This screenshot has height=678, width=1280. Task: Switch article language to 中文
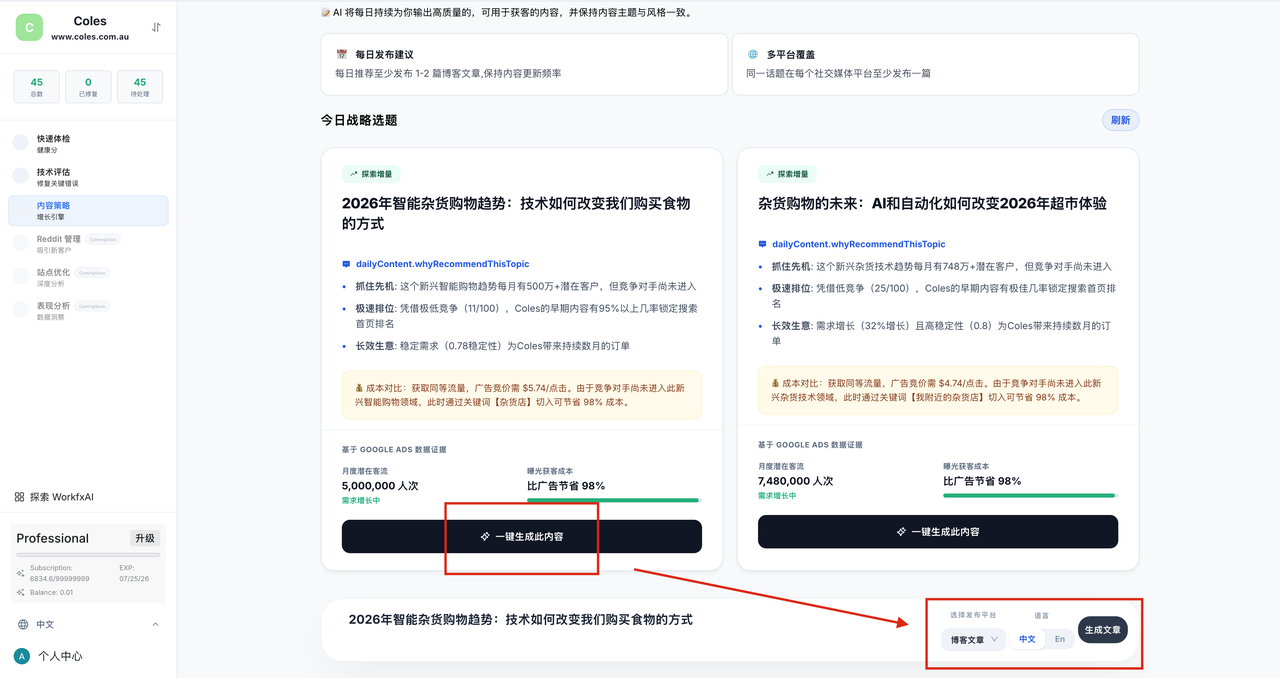coord(1027,639)
